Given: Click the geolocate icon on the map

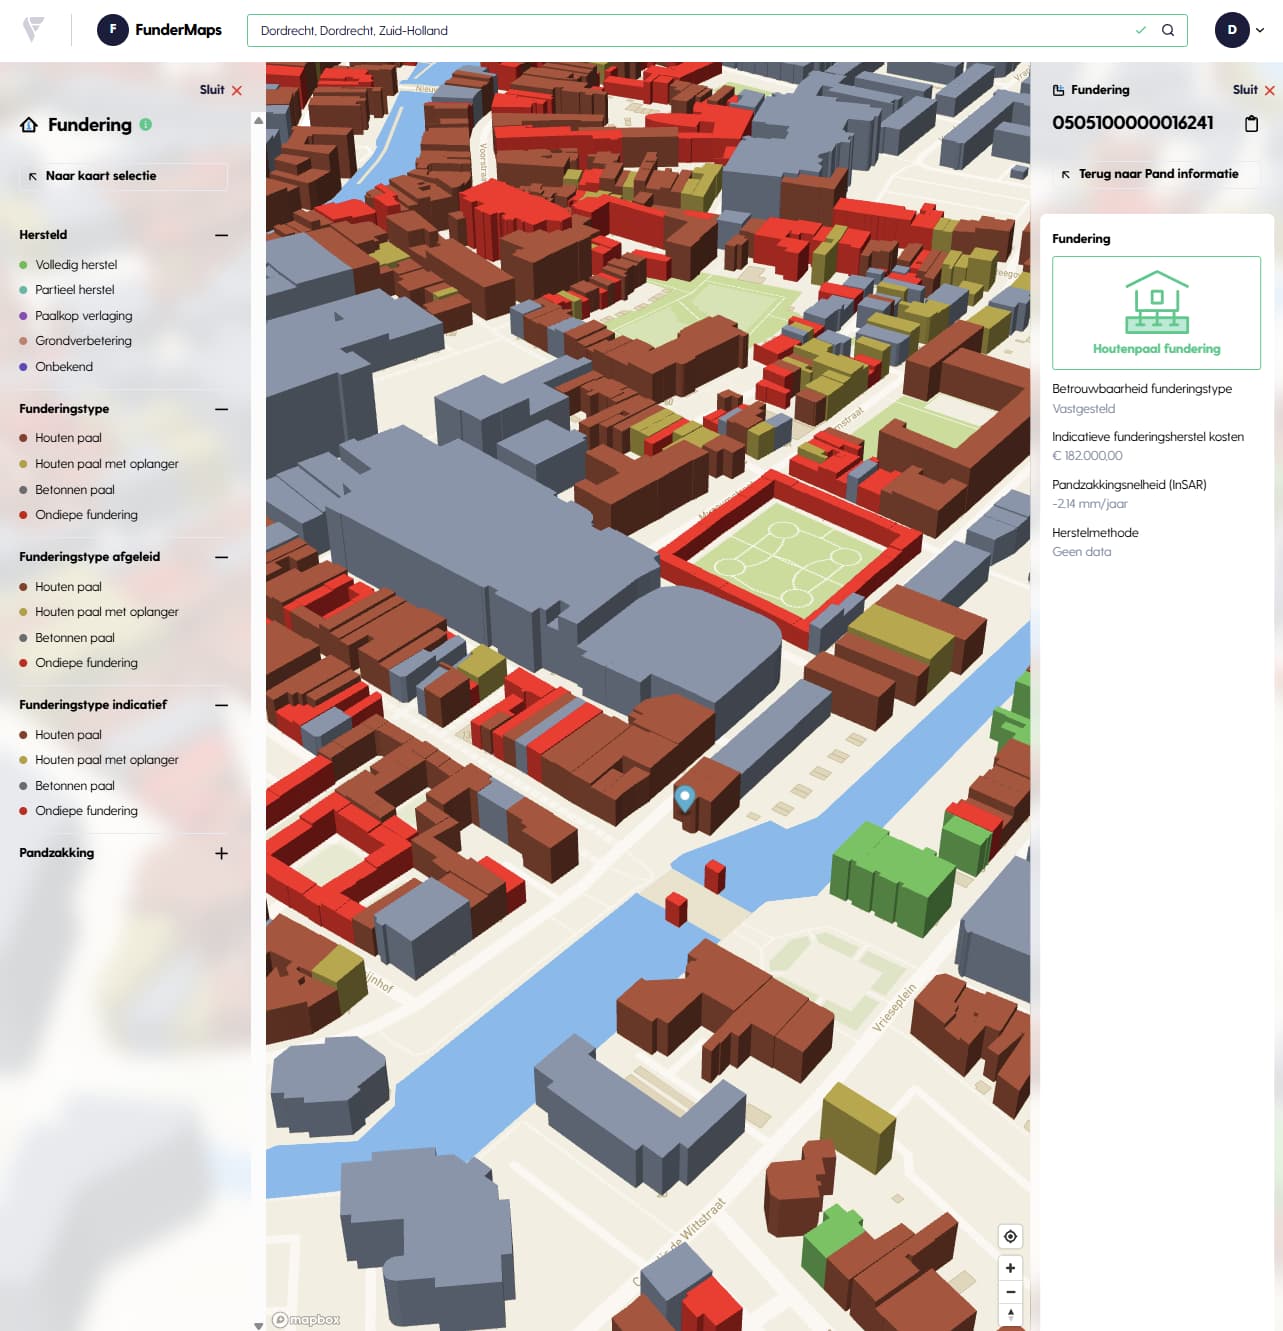Looking at the screenshot, I should coord(1010,1237).
